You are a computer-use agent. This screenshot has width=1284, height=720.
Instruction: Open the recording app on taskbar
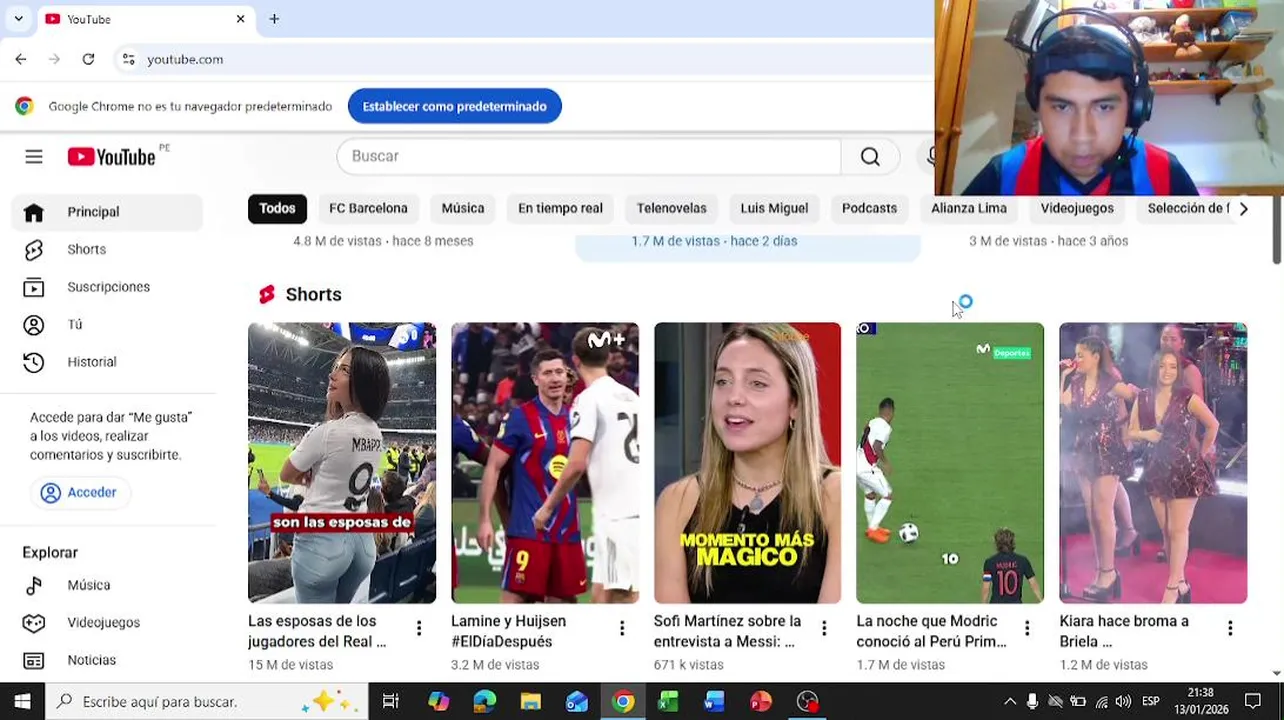(807, 702)
